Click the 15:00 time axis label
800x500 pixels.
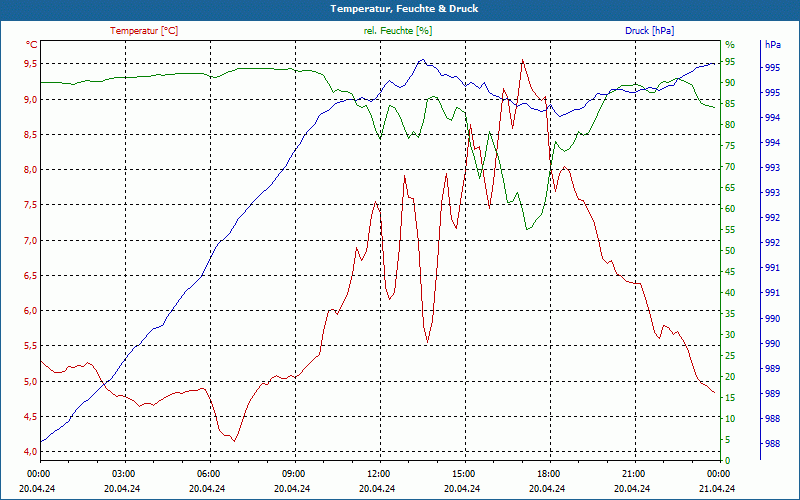463,473
